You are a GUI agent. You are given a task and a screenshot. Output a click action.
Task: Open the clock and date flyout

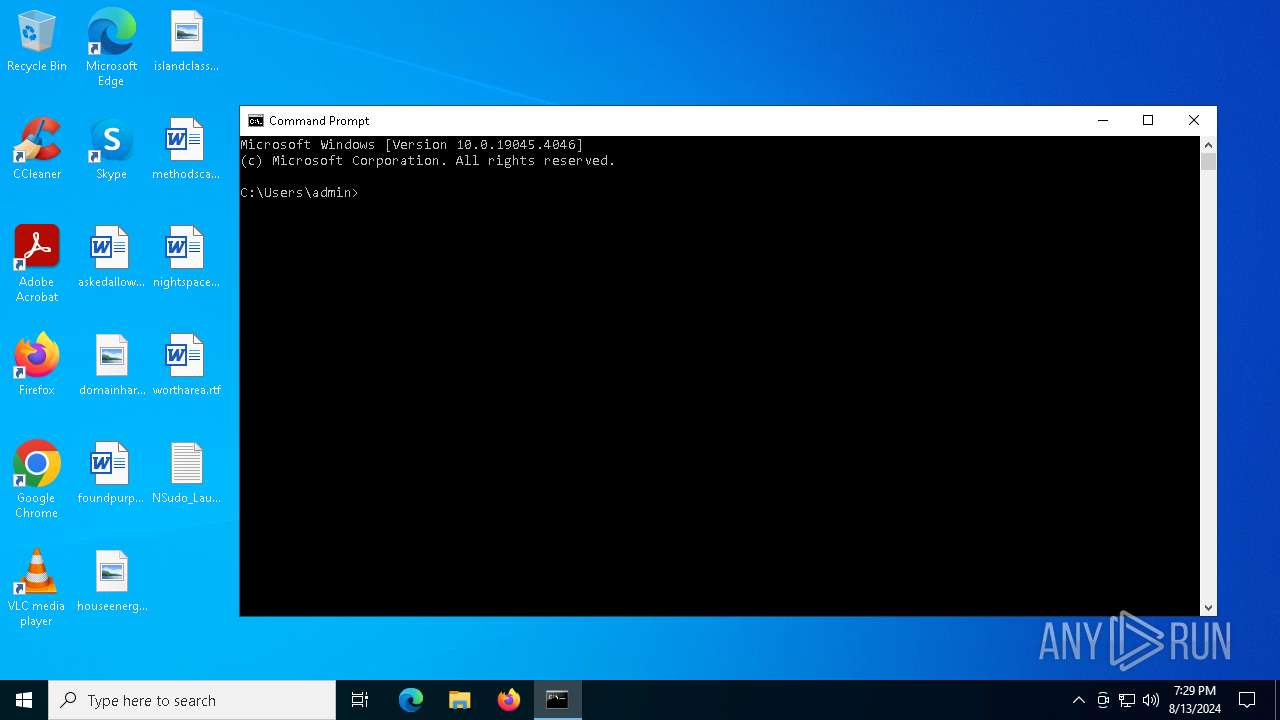tap(1195, 700)
